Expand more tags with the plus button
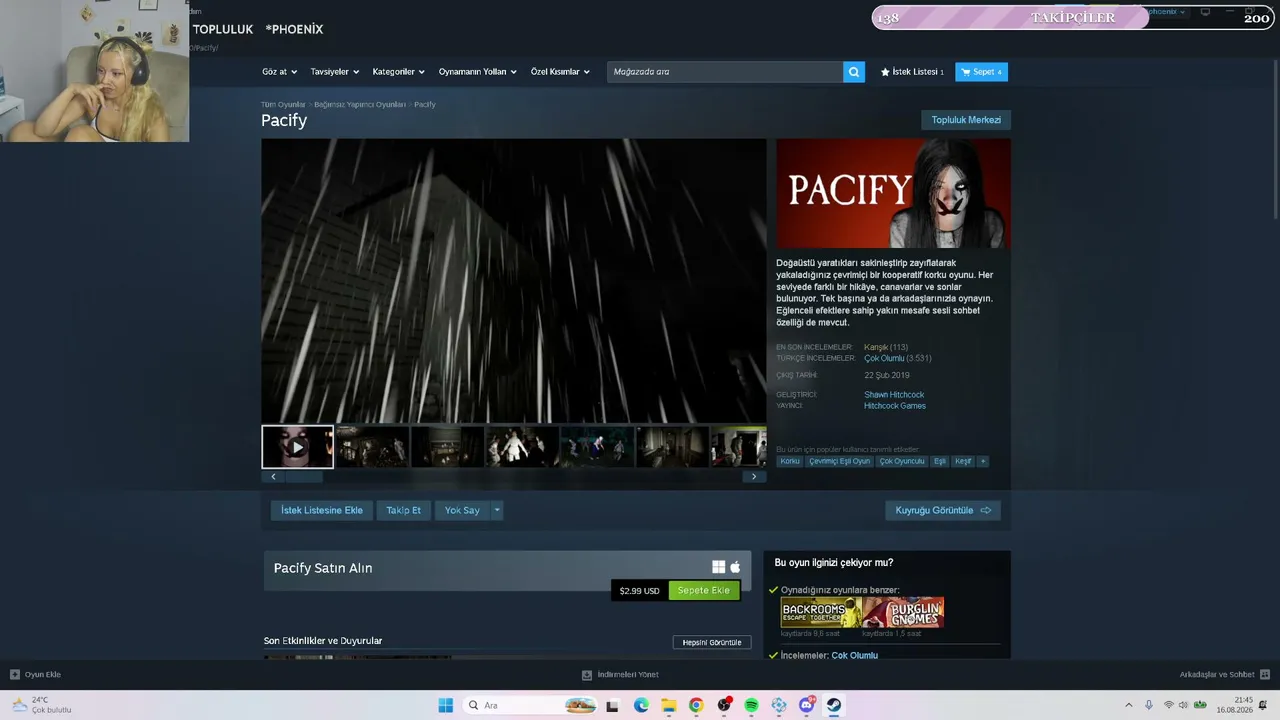The height and width of the screenshot is (720, 1280). [983, 461]
